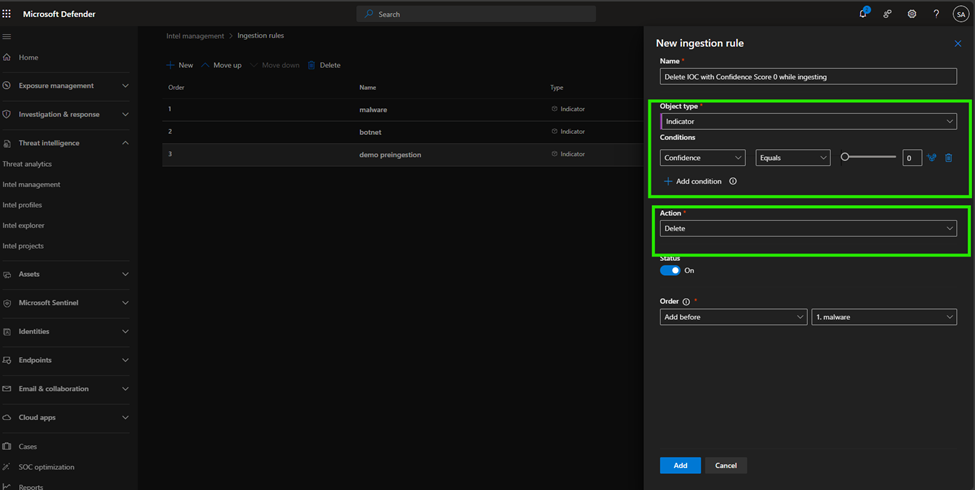This screenshot has height=490, width=975.
Task: Open the Object type Indicator dropdown
Action: click(808, 121)
